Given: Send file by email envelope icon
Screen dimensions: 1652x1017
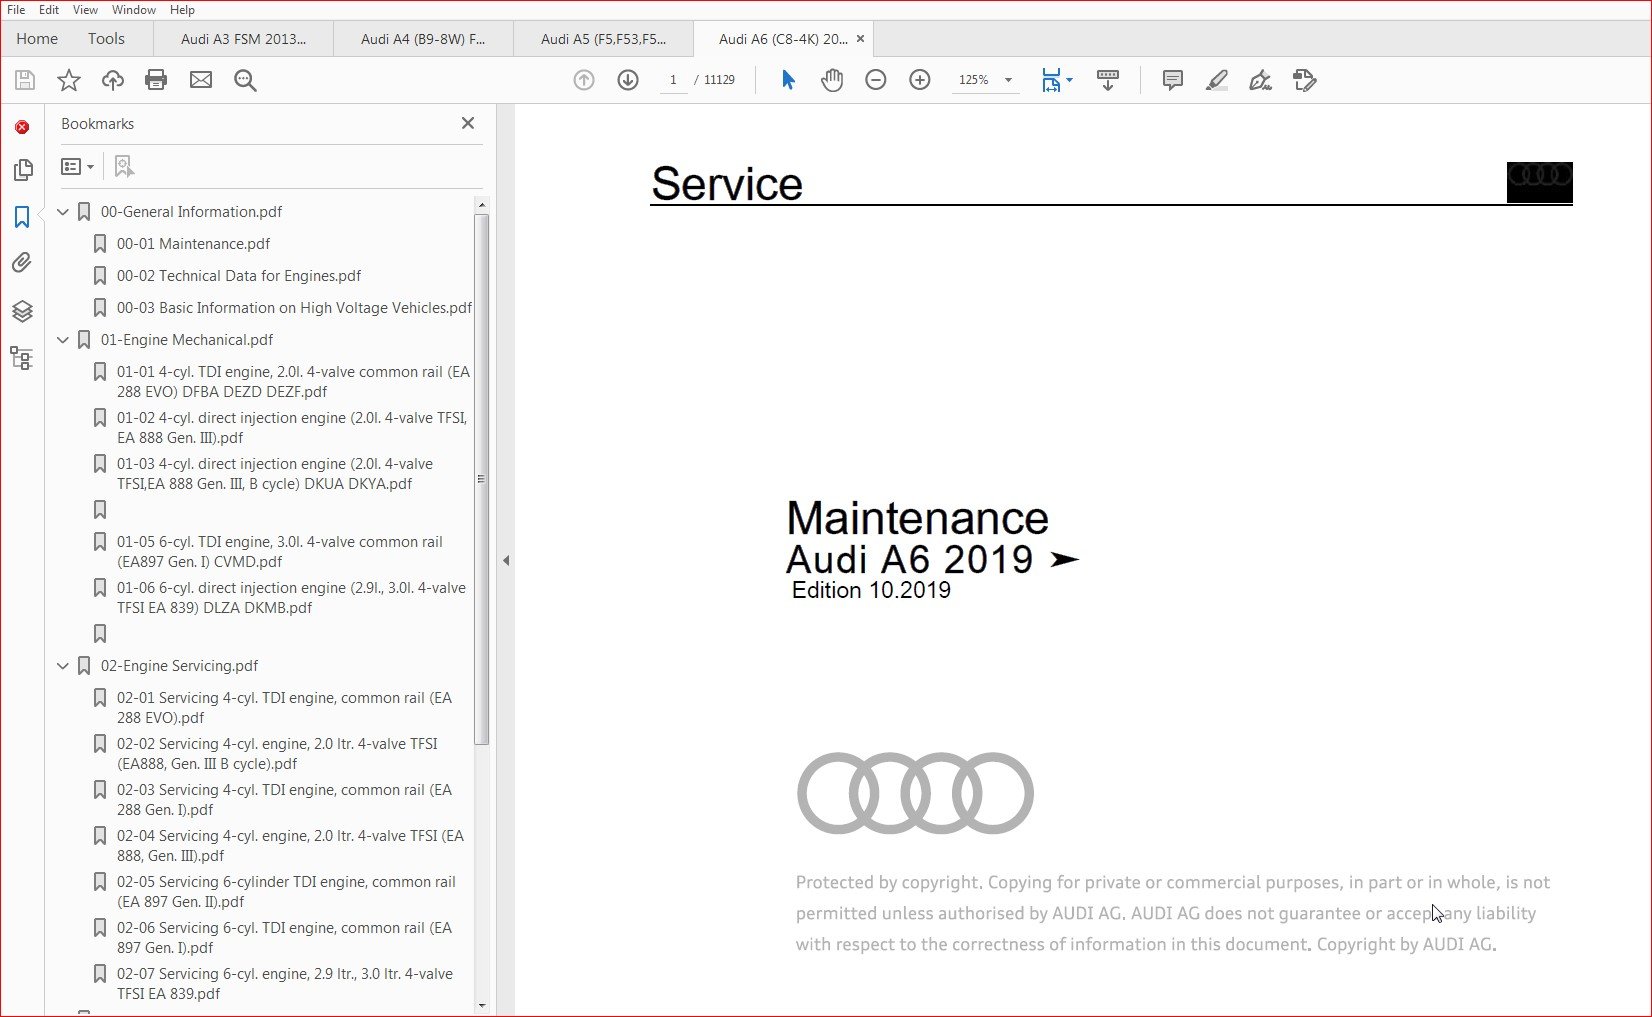Looking at the screenshot, I should tap(201, 80).
